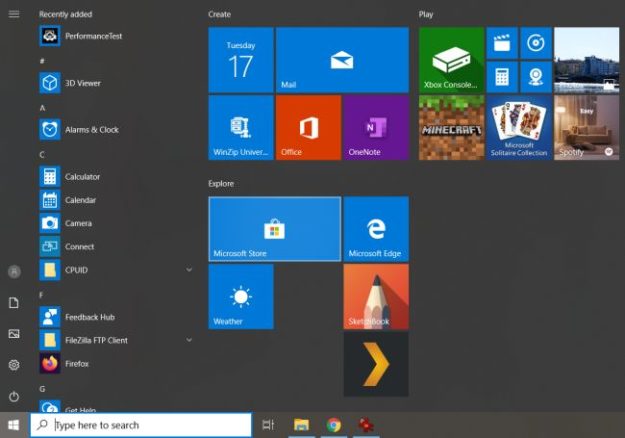Open the Groove Music small tile
The width and height of the screenshot is (625, 438).
click(536, 43)
